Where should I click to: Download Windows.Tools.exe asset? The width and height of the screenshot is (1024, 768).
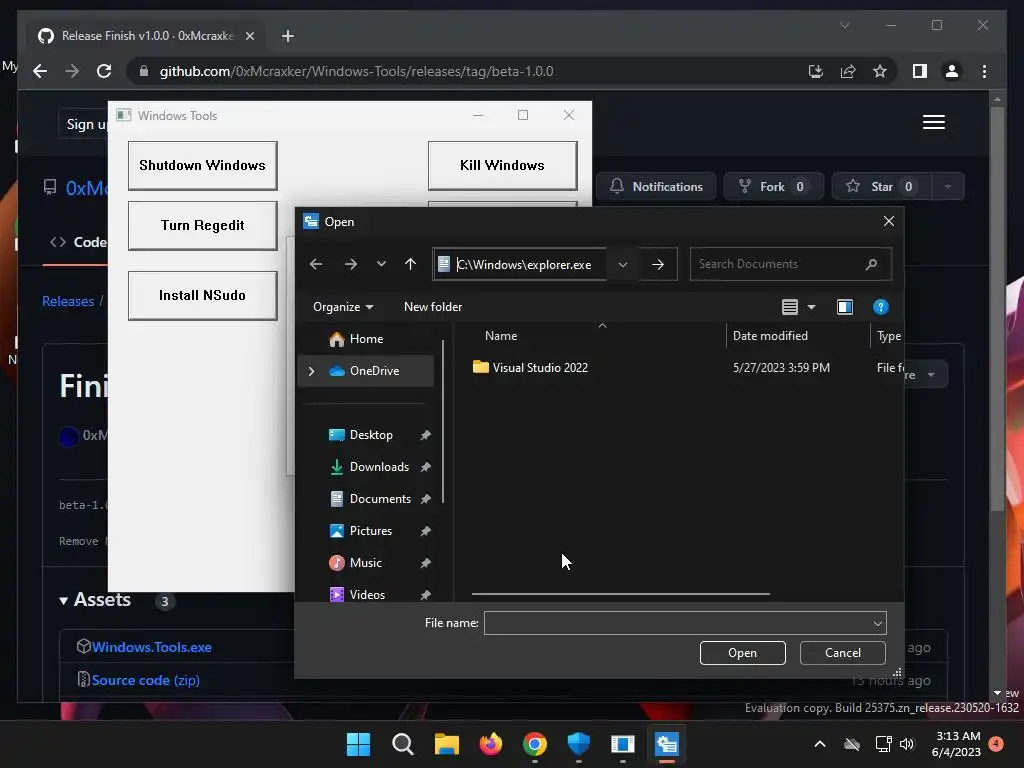[152, 647]
